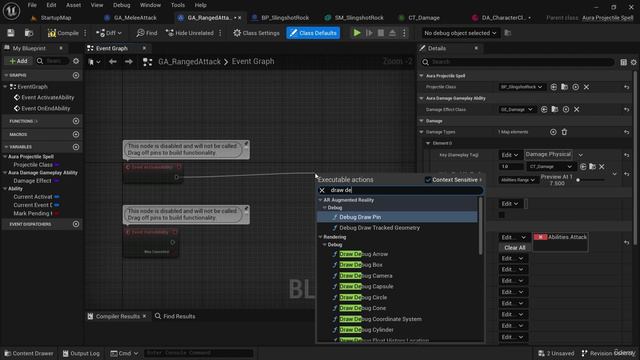Compile the blueprint
This screenshot has width=640, height=360.
[63, 33]
